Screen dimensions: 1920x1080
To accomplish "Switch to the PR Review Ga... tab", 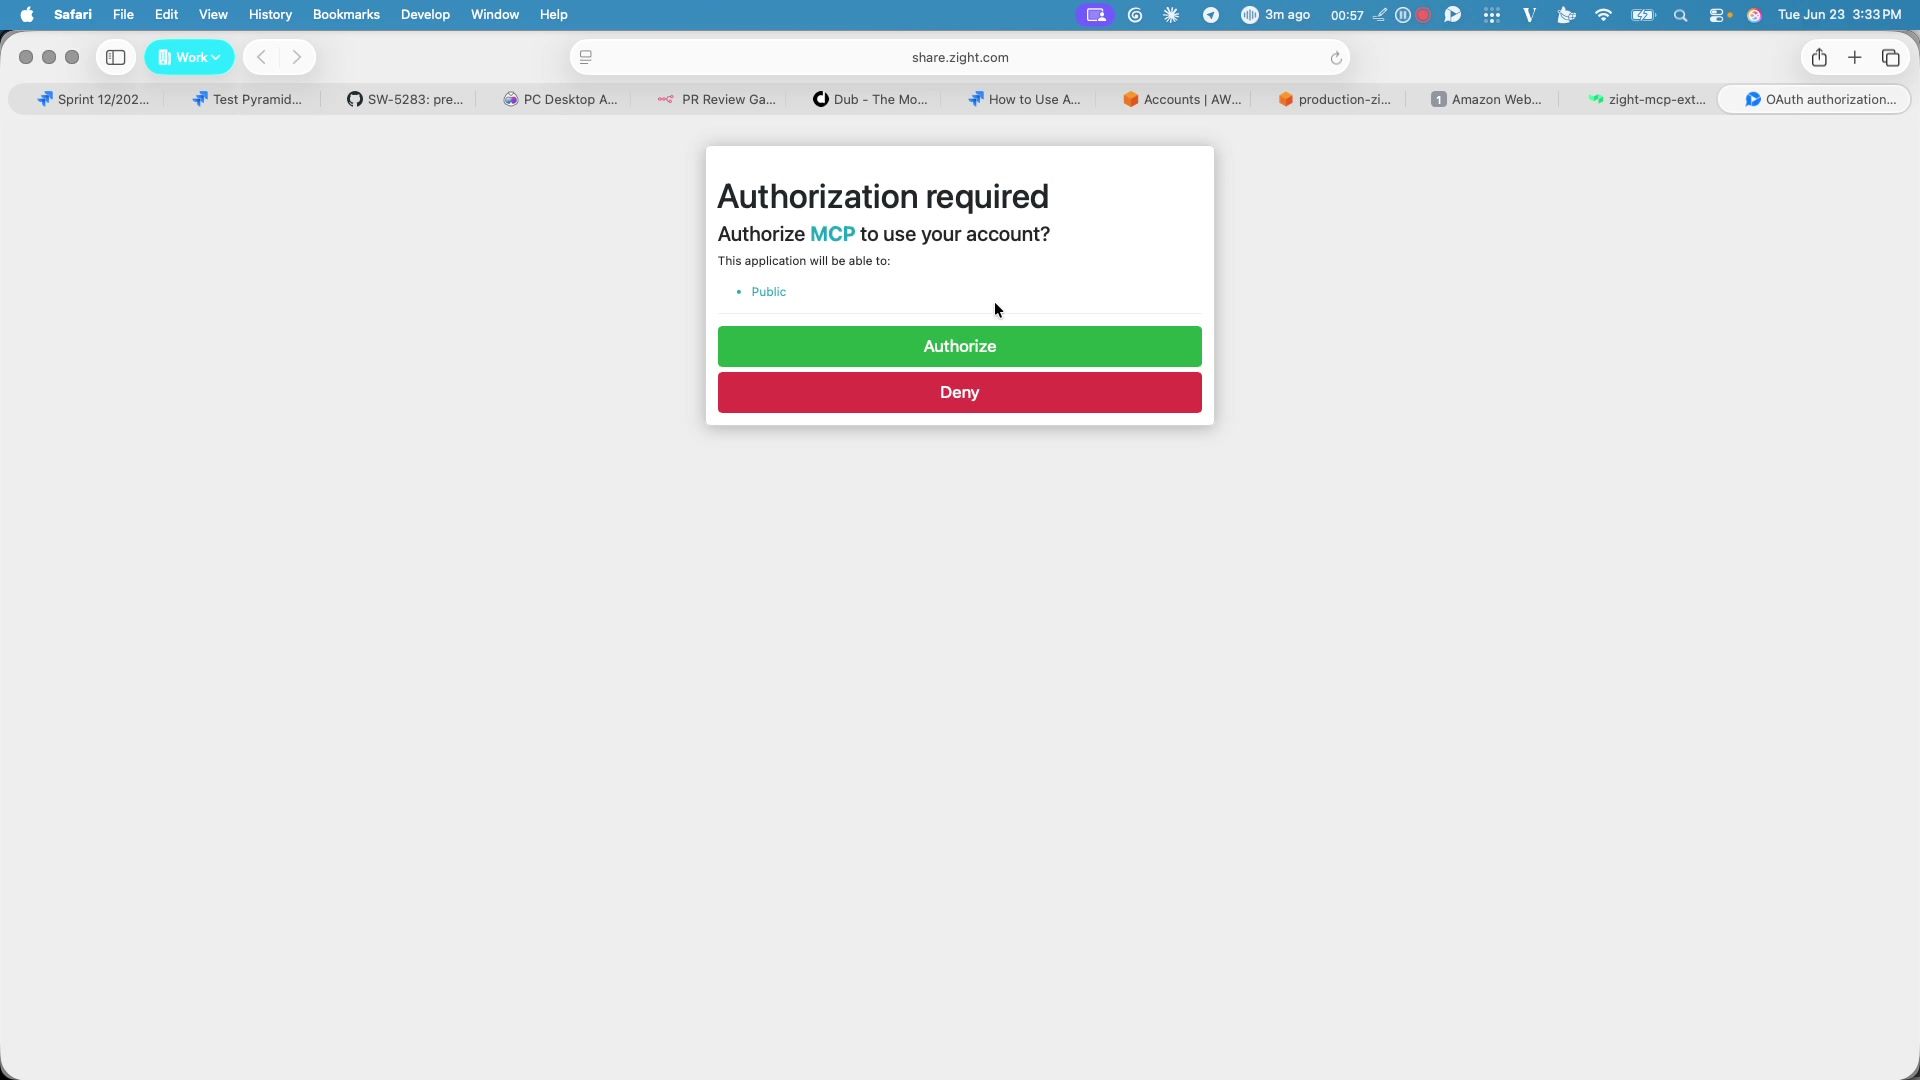I will (716, 99).
